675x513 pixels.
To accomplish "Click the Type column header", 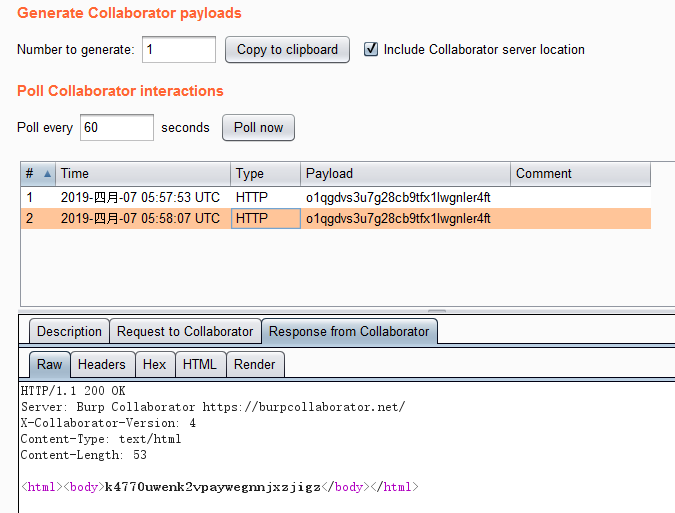I will (265, 174).
